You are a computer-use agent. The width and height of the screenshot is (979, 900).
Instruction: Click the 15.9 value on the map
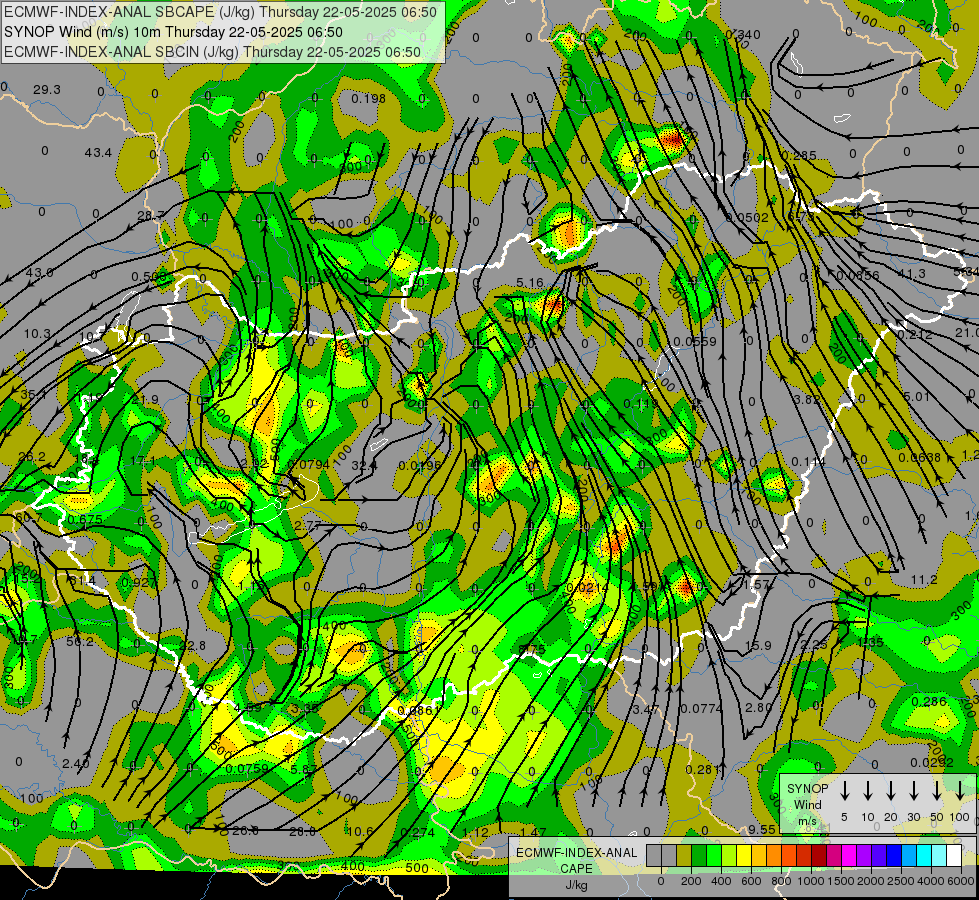758,646
